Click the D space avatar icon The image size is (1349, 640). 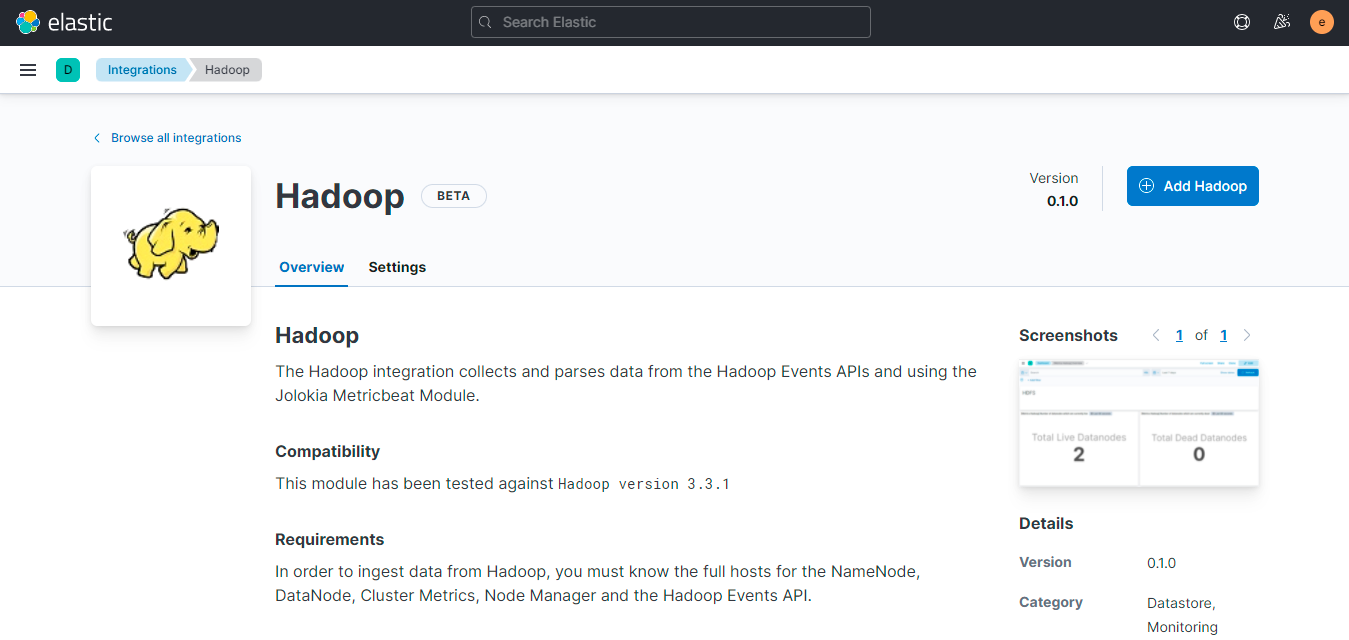coord(67,69)
